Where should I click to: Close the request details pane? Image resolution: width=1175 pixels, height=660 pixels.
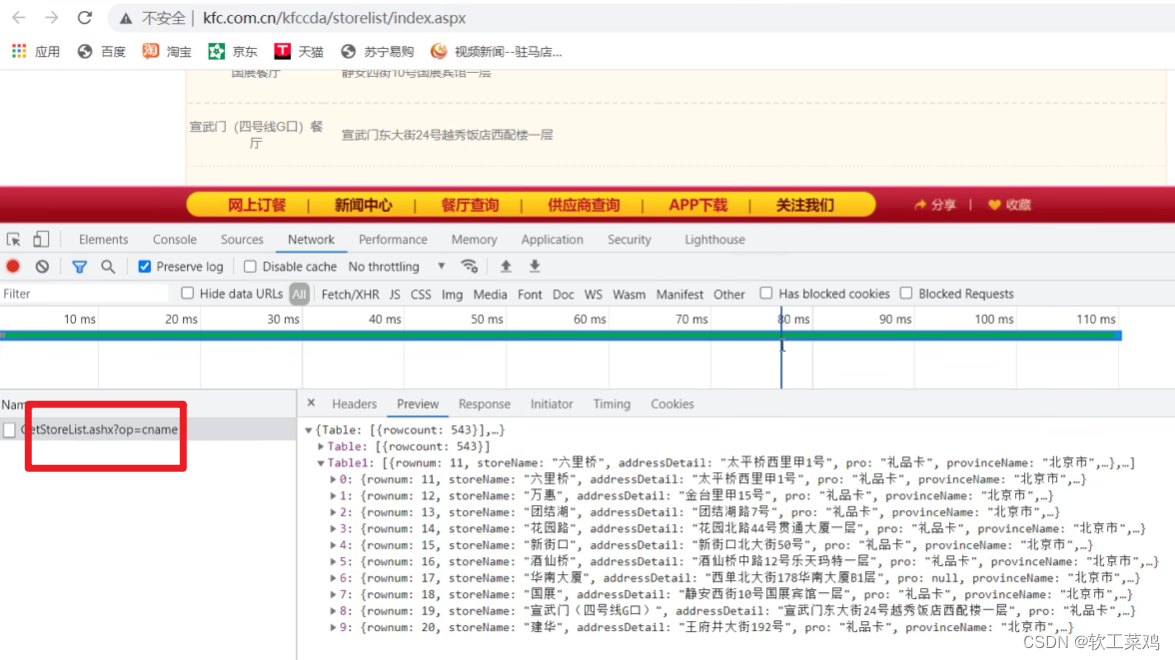[x=311, y=403]
